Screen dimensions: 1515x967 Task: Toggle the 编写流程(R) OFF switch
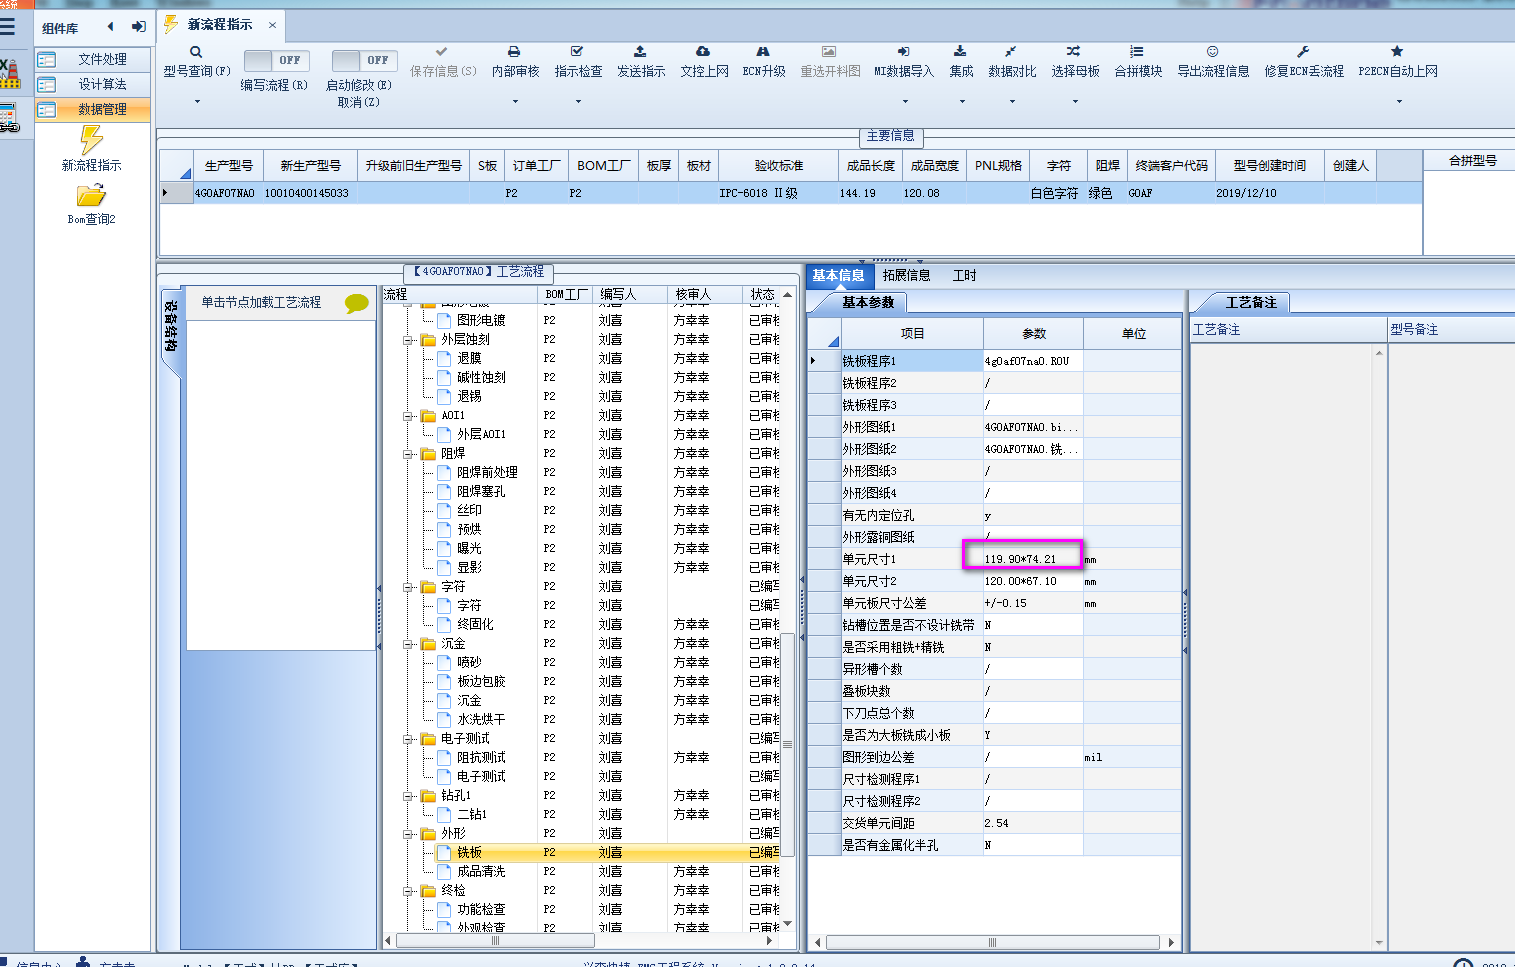click(x=277, y=60)
